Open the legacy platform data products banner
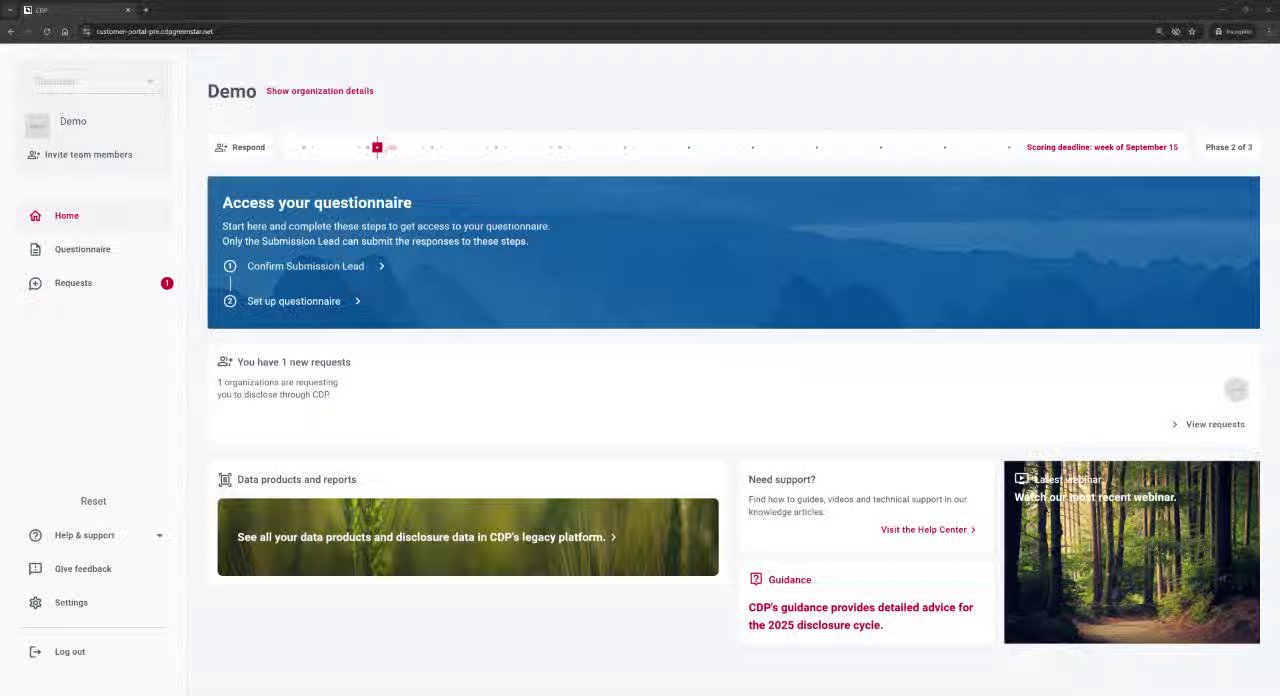1280x696 pixels. tap(467, 537)
